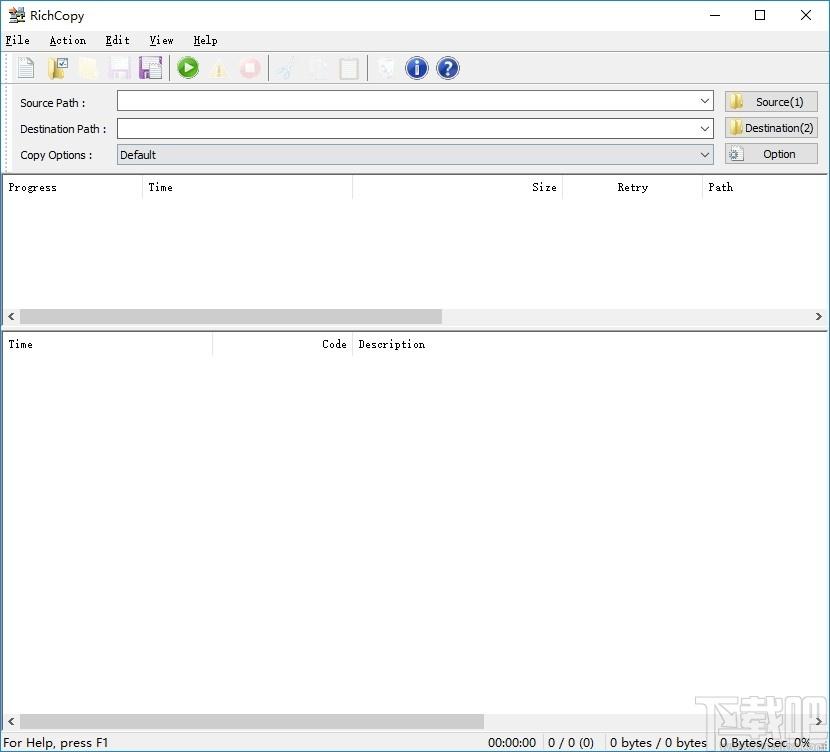The image size is (830, 752).
Task: Expand the Source Path dropdown arrow
Action: pos(705,101)
